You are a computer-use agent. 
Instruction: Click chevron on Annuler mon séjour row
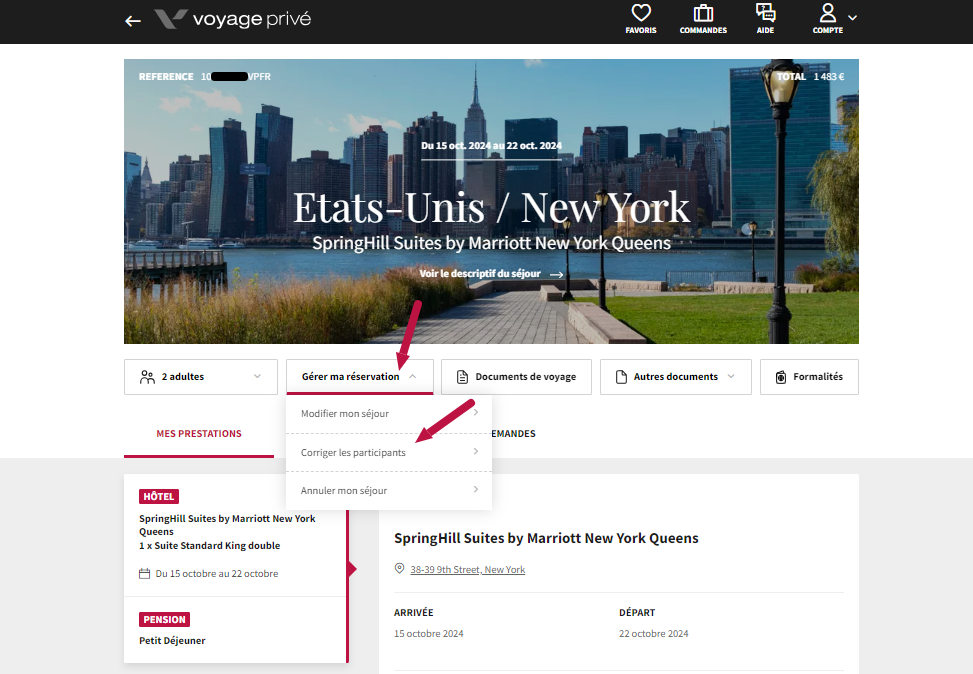coord(476,489)
